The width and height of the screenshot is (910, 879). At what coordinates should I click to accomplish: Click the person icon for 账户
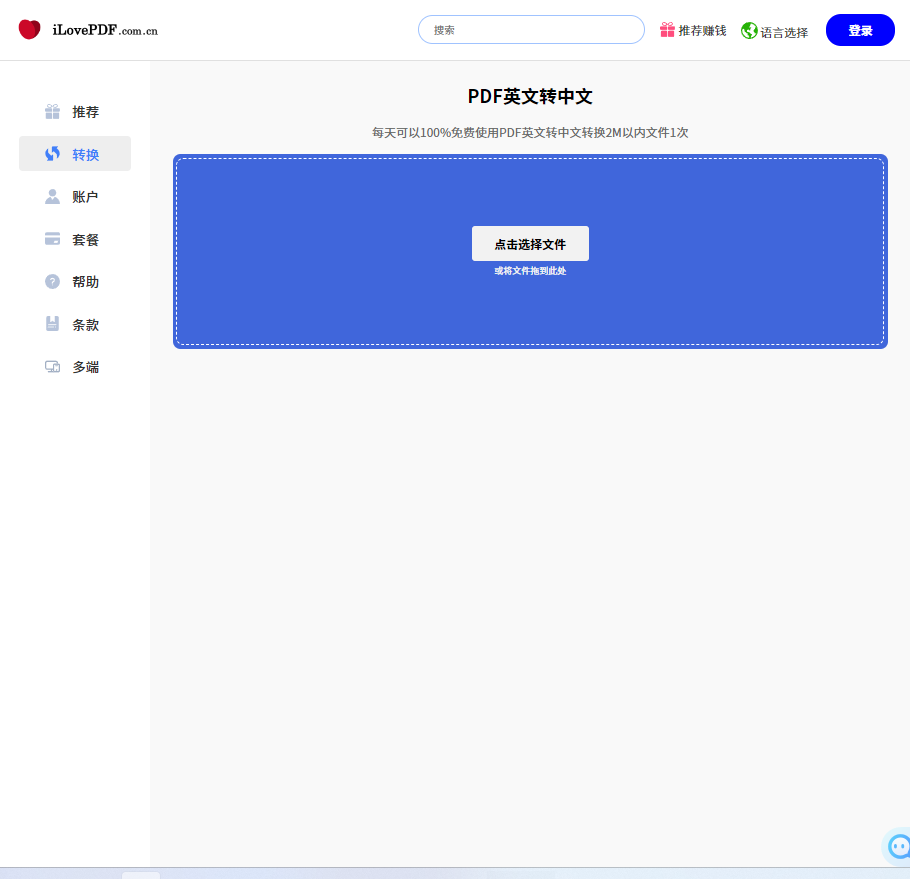52,197
